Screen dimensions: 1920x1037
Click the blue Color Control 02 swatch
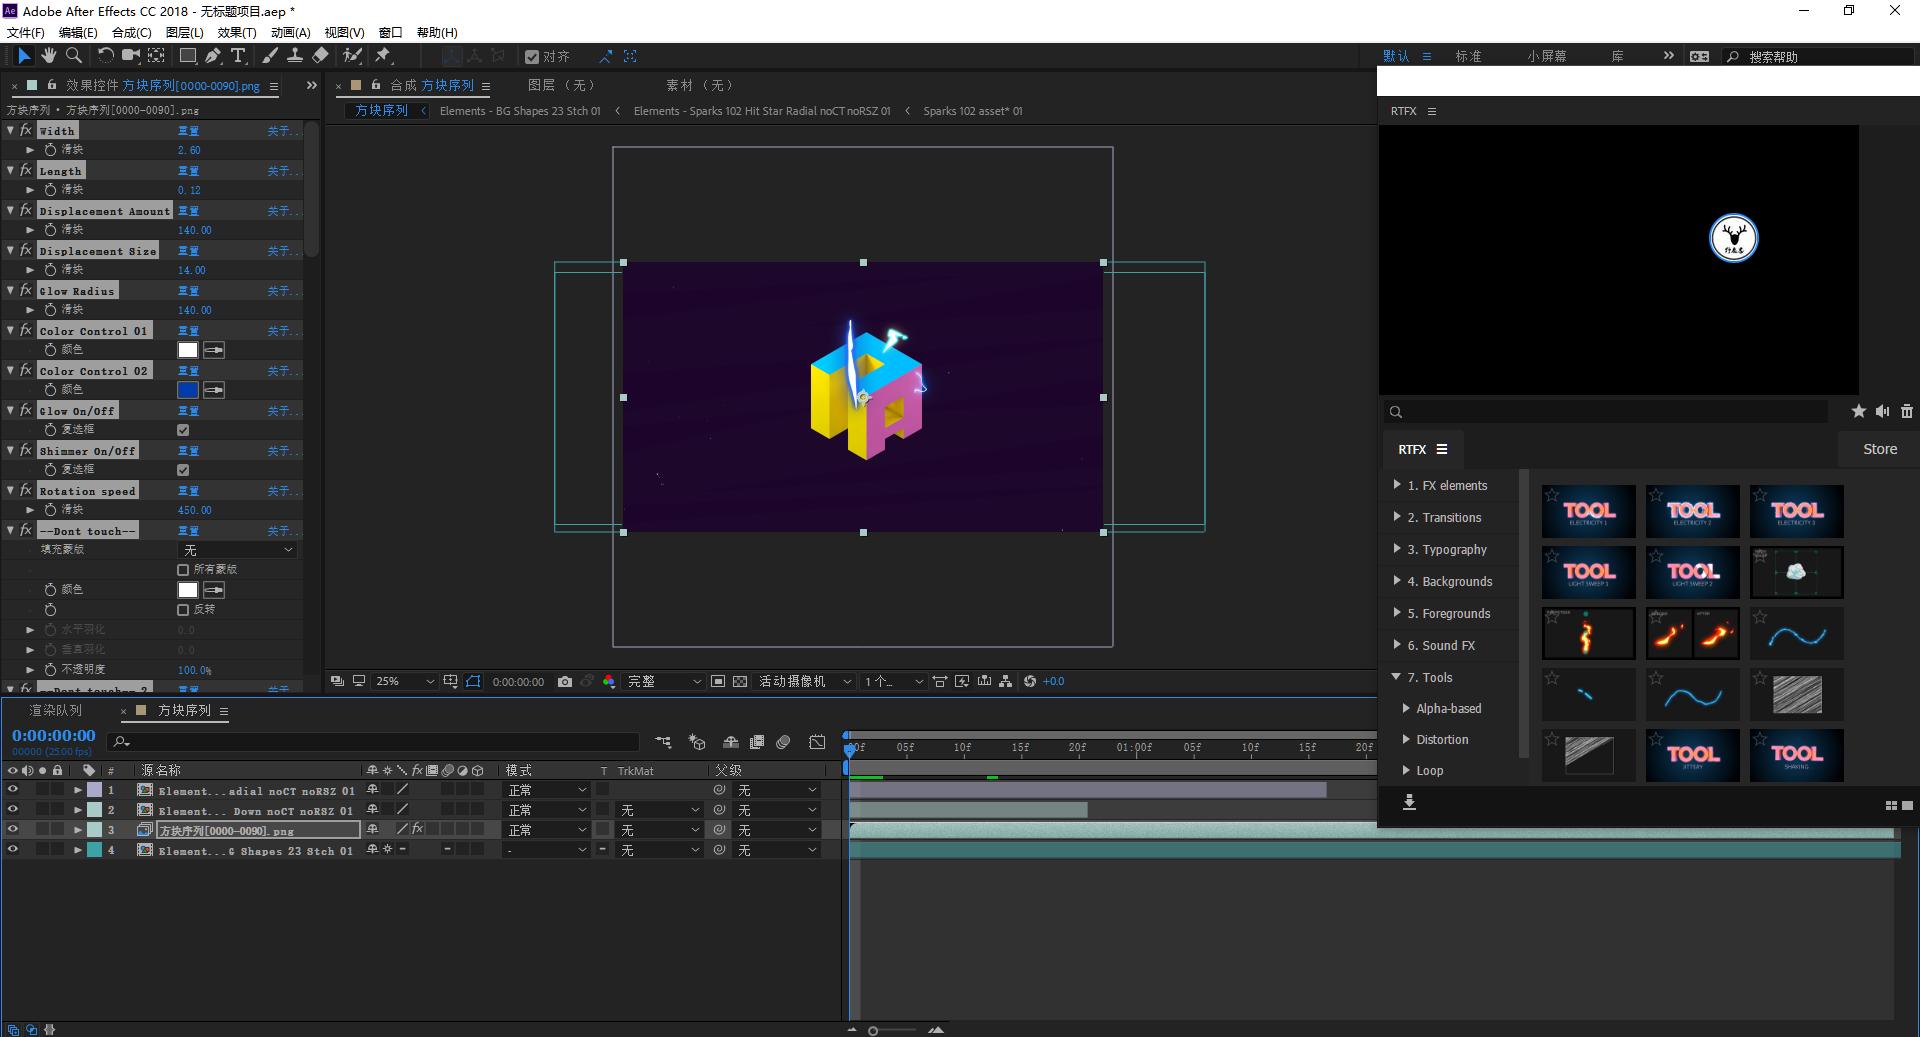[187, 390]
